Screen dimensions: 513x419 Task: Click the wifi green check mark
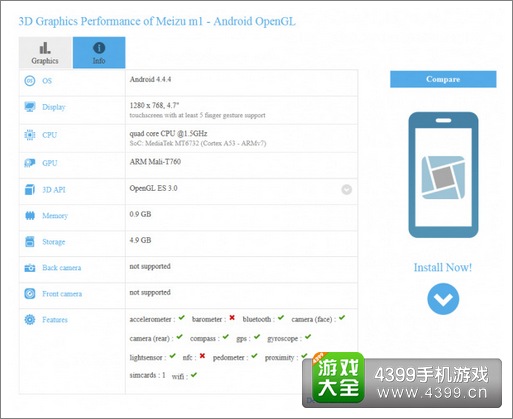pyautogui.click(x=194, y=375)
